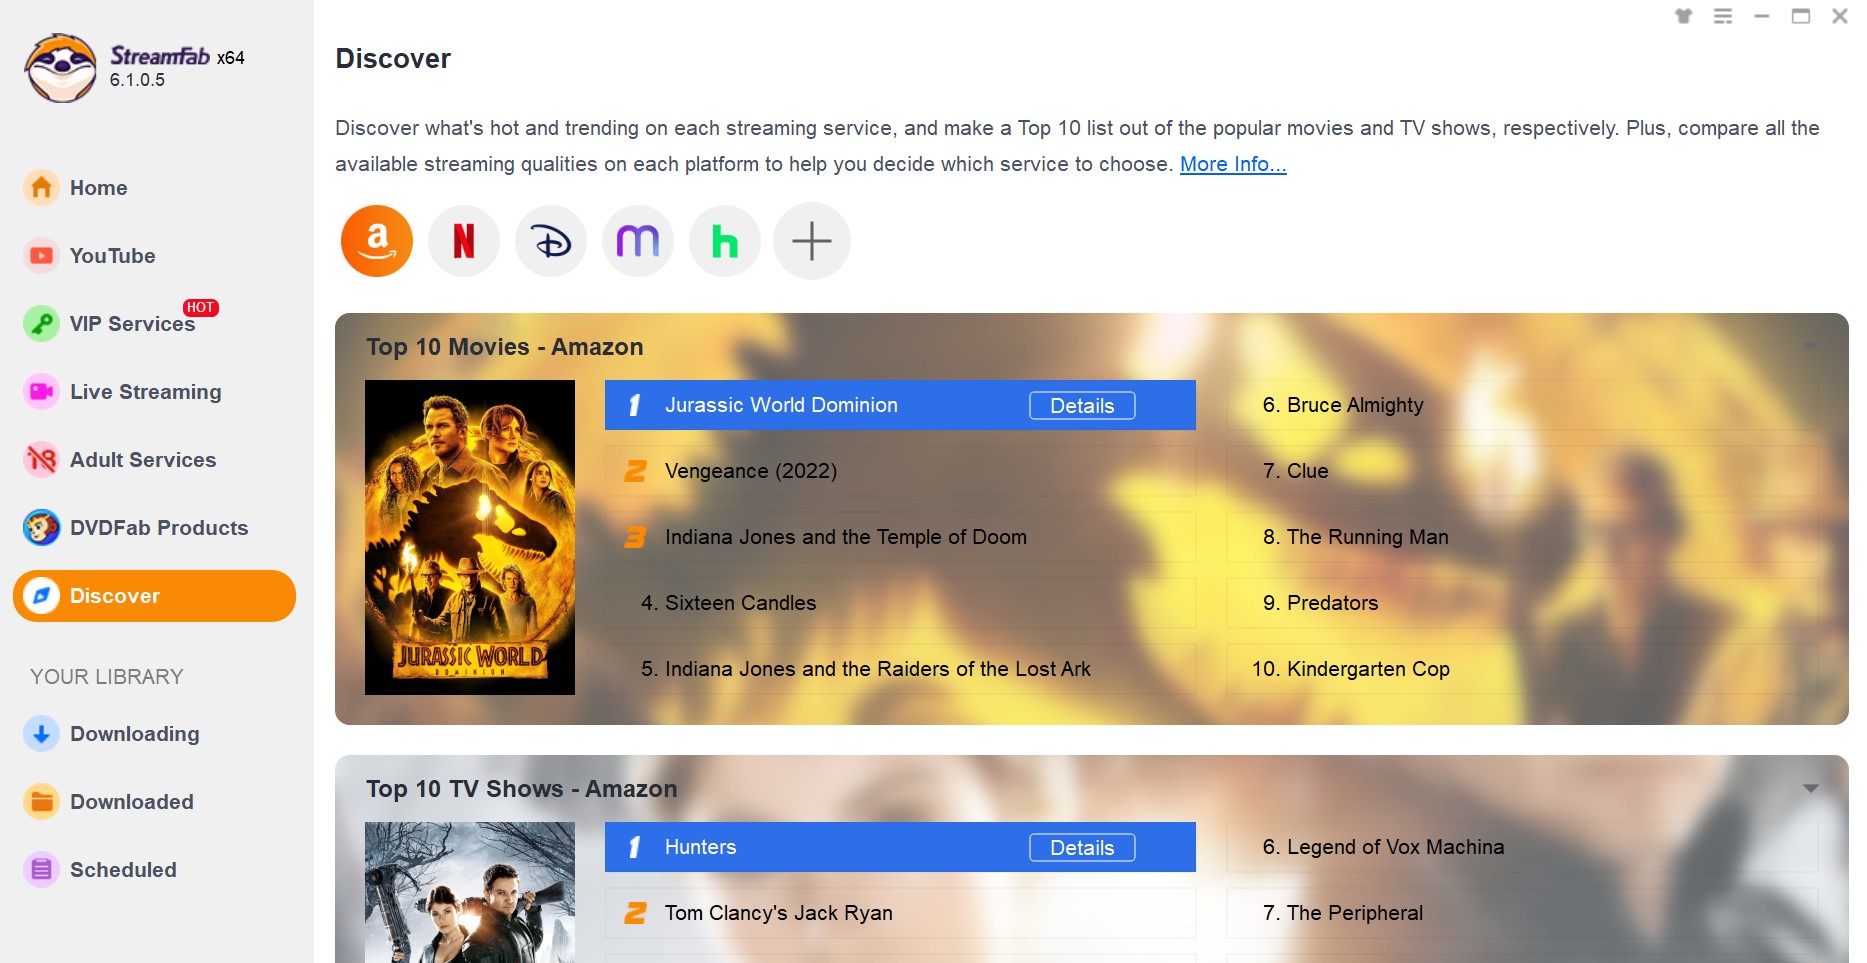Open DVDFab Products section

click(158, 528)
